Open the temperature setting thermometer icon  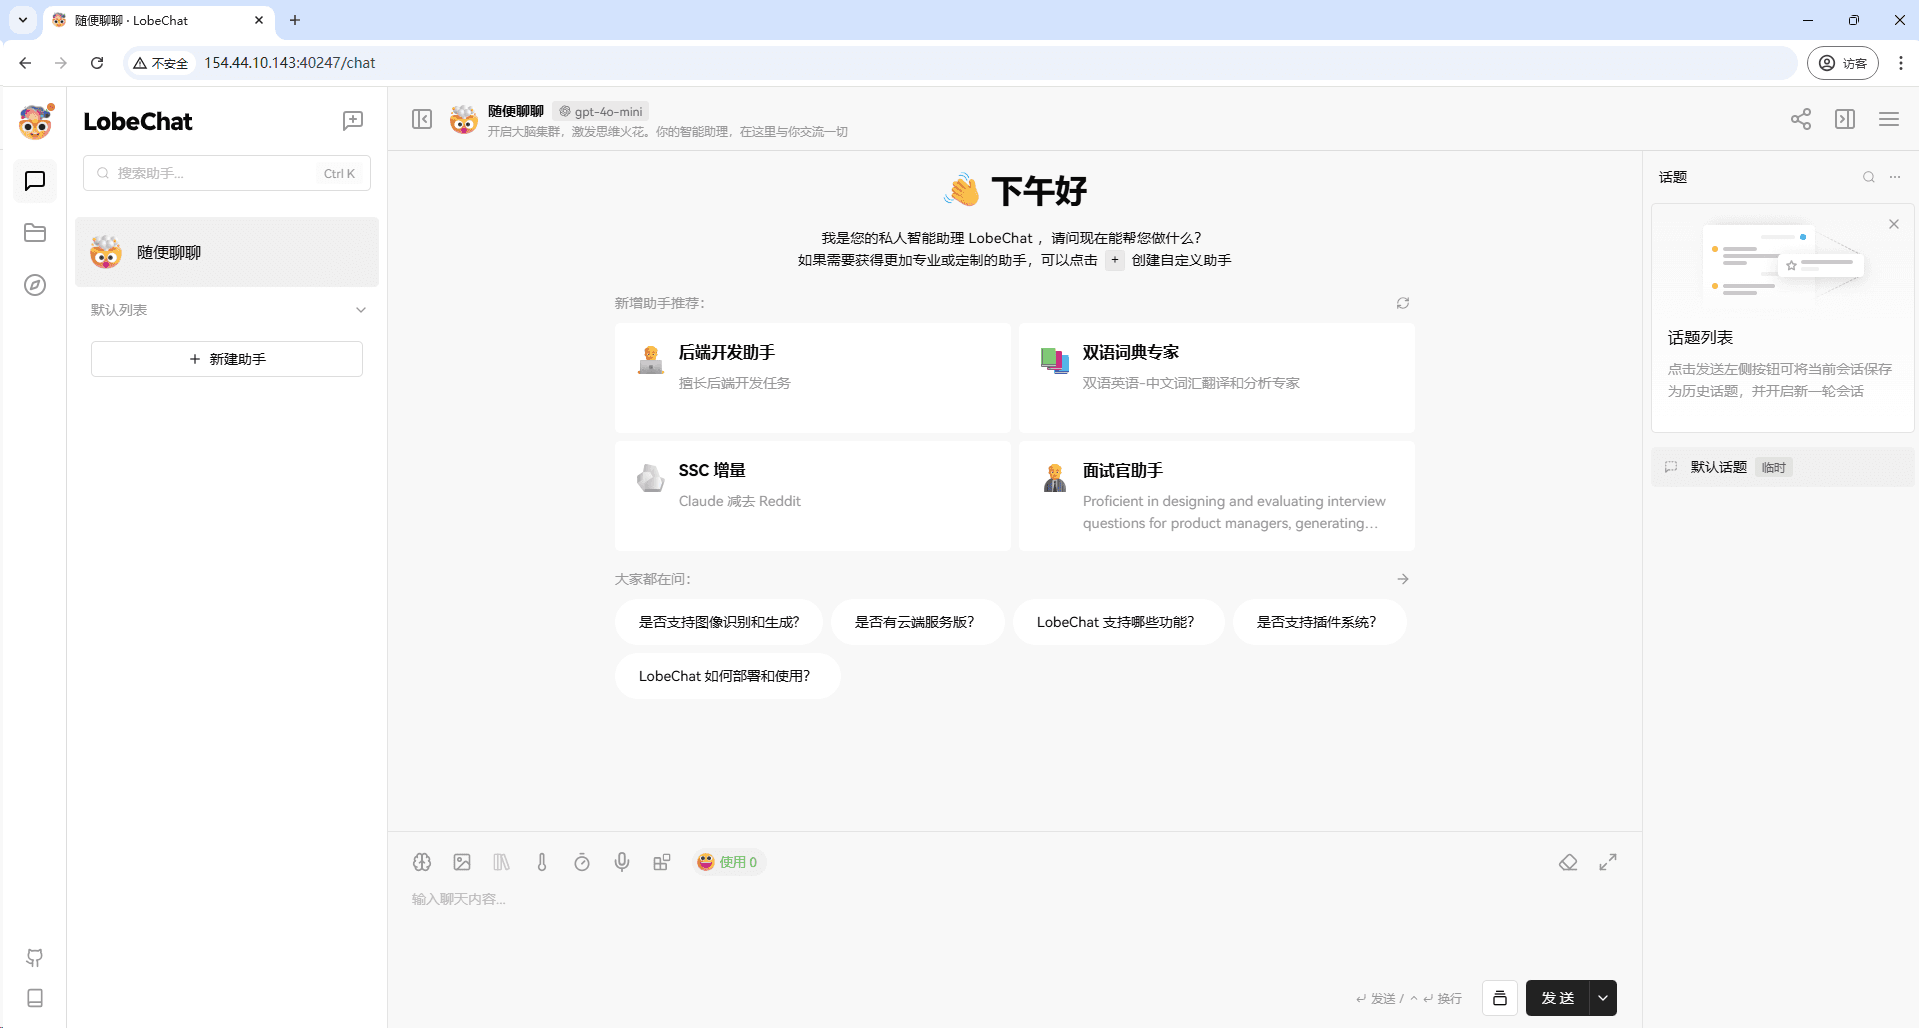[542, 862]
